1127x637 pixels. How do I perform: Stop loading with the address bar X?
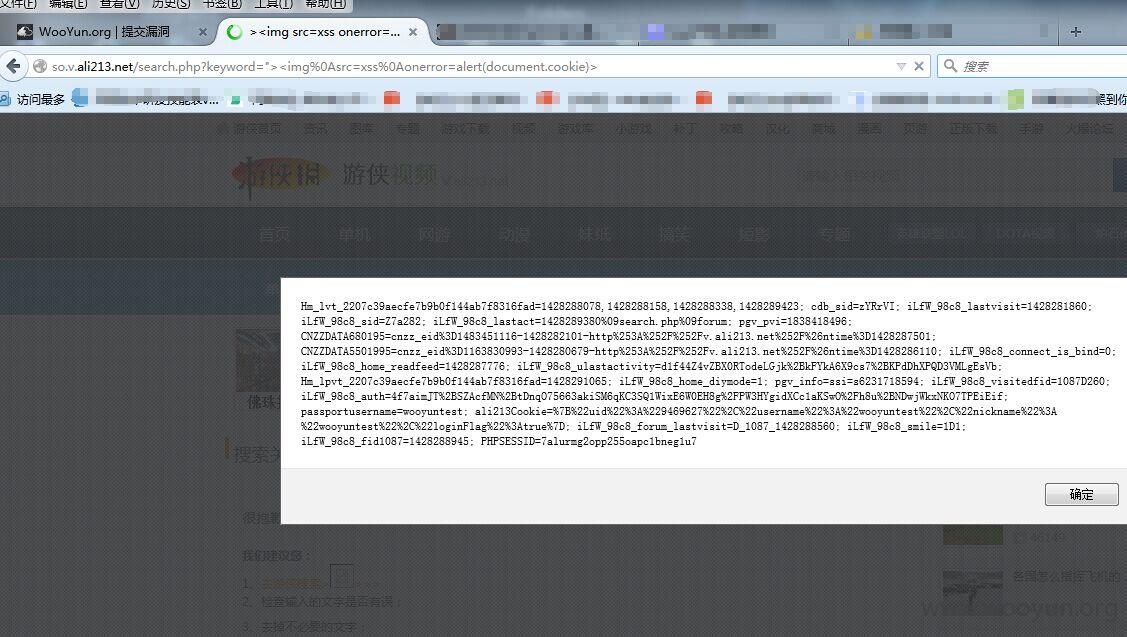[x=919, y=66]
